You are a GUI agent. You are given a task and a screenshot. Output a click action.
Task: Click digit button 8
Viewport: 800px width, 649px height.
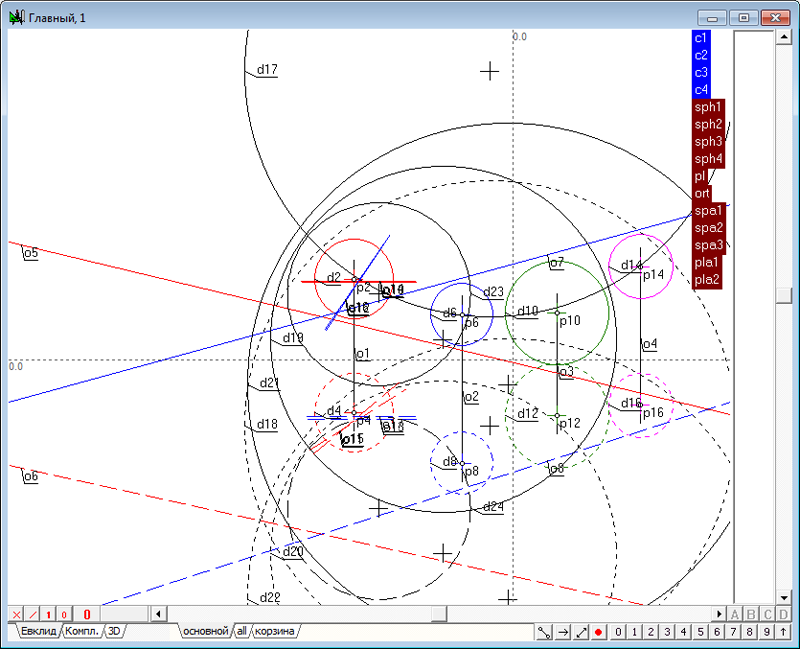[x=749, y=632]
